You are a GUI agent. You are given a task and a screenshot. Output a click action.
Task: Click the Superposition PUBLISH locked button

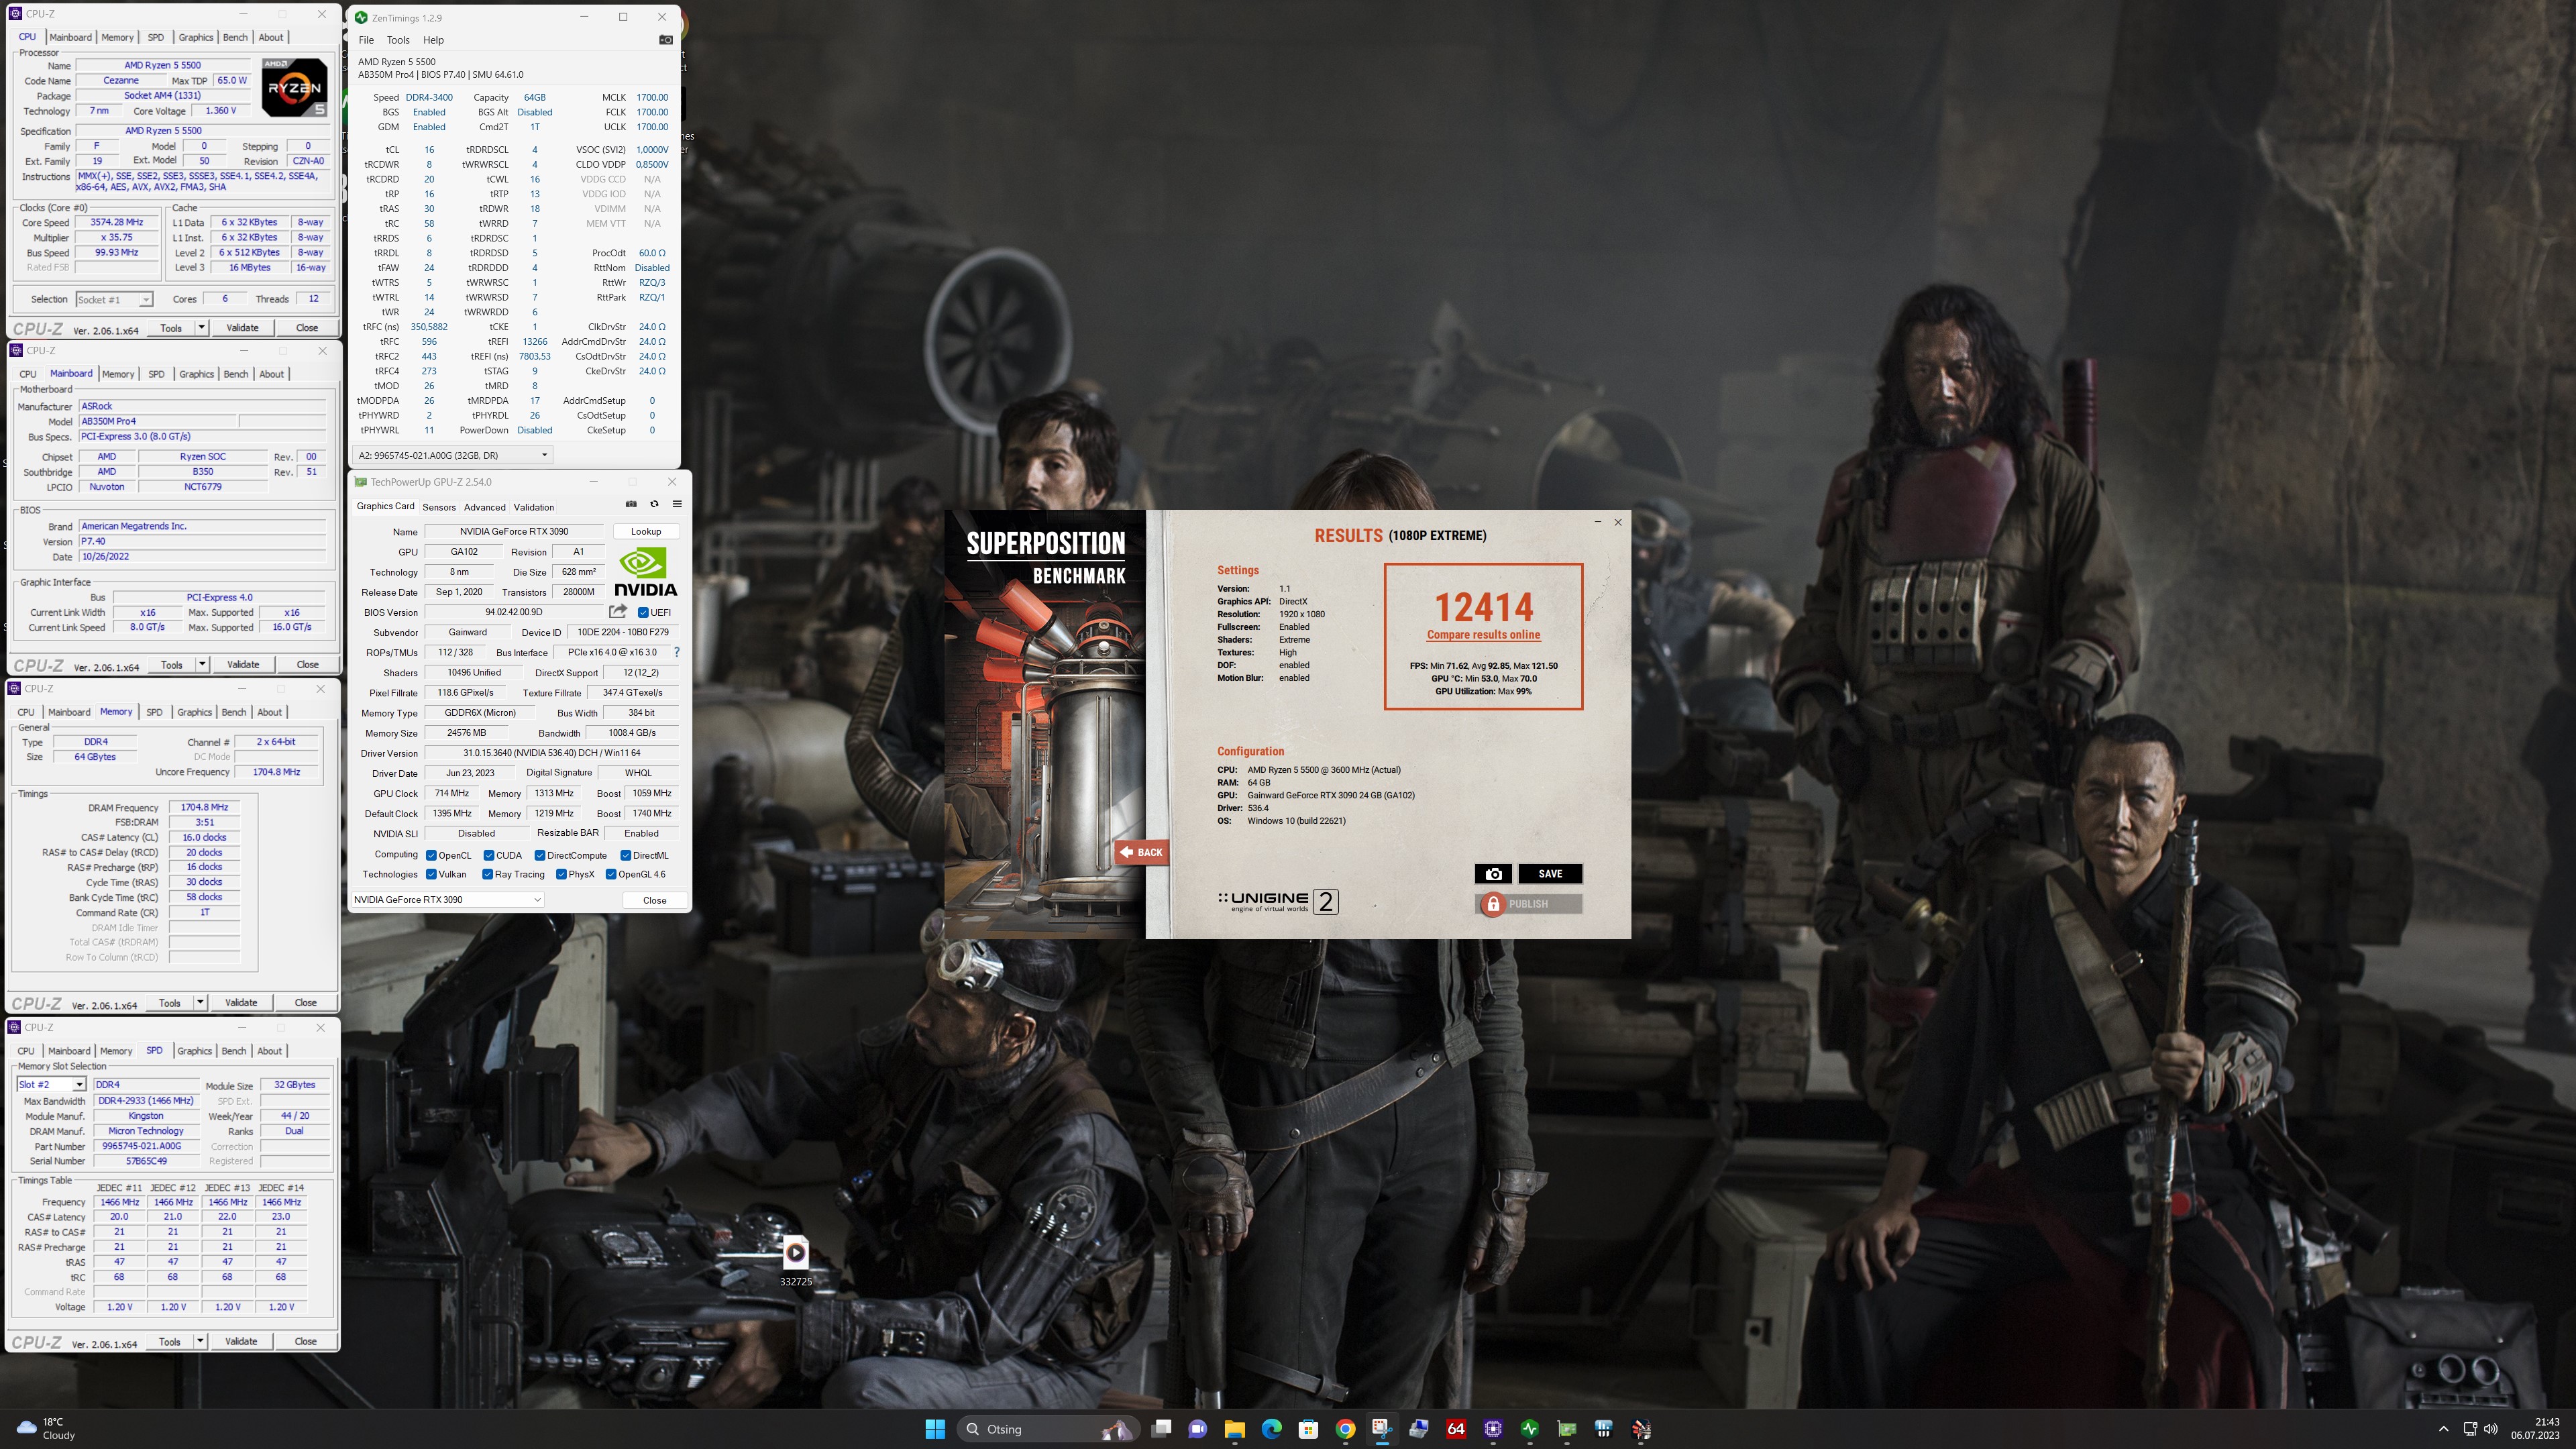tap(1528, 904)
